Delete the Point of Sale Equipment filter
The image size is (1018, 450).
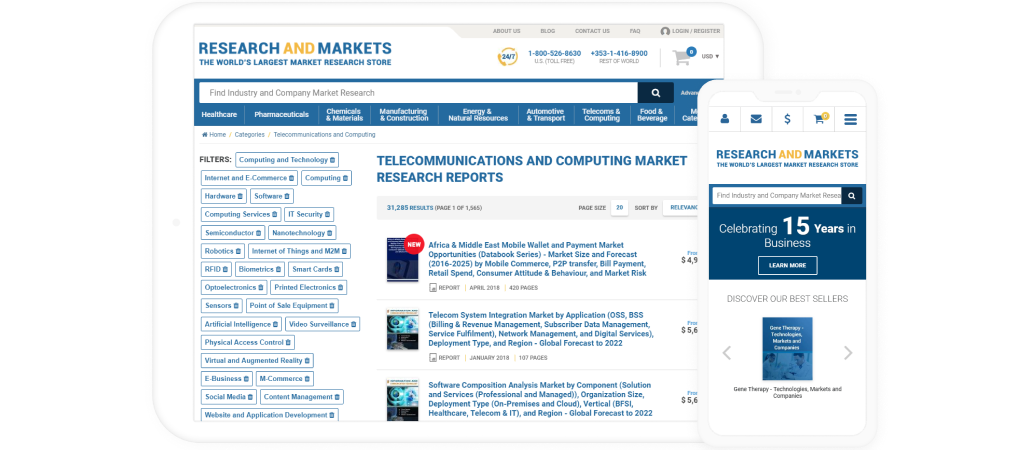click(332, 305)
